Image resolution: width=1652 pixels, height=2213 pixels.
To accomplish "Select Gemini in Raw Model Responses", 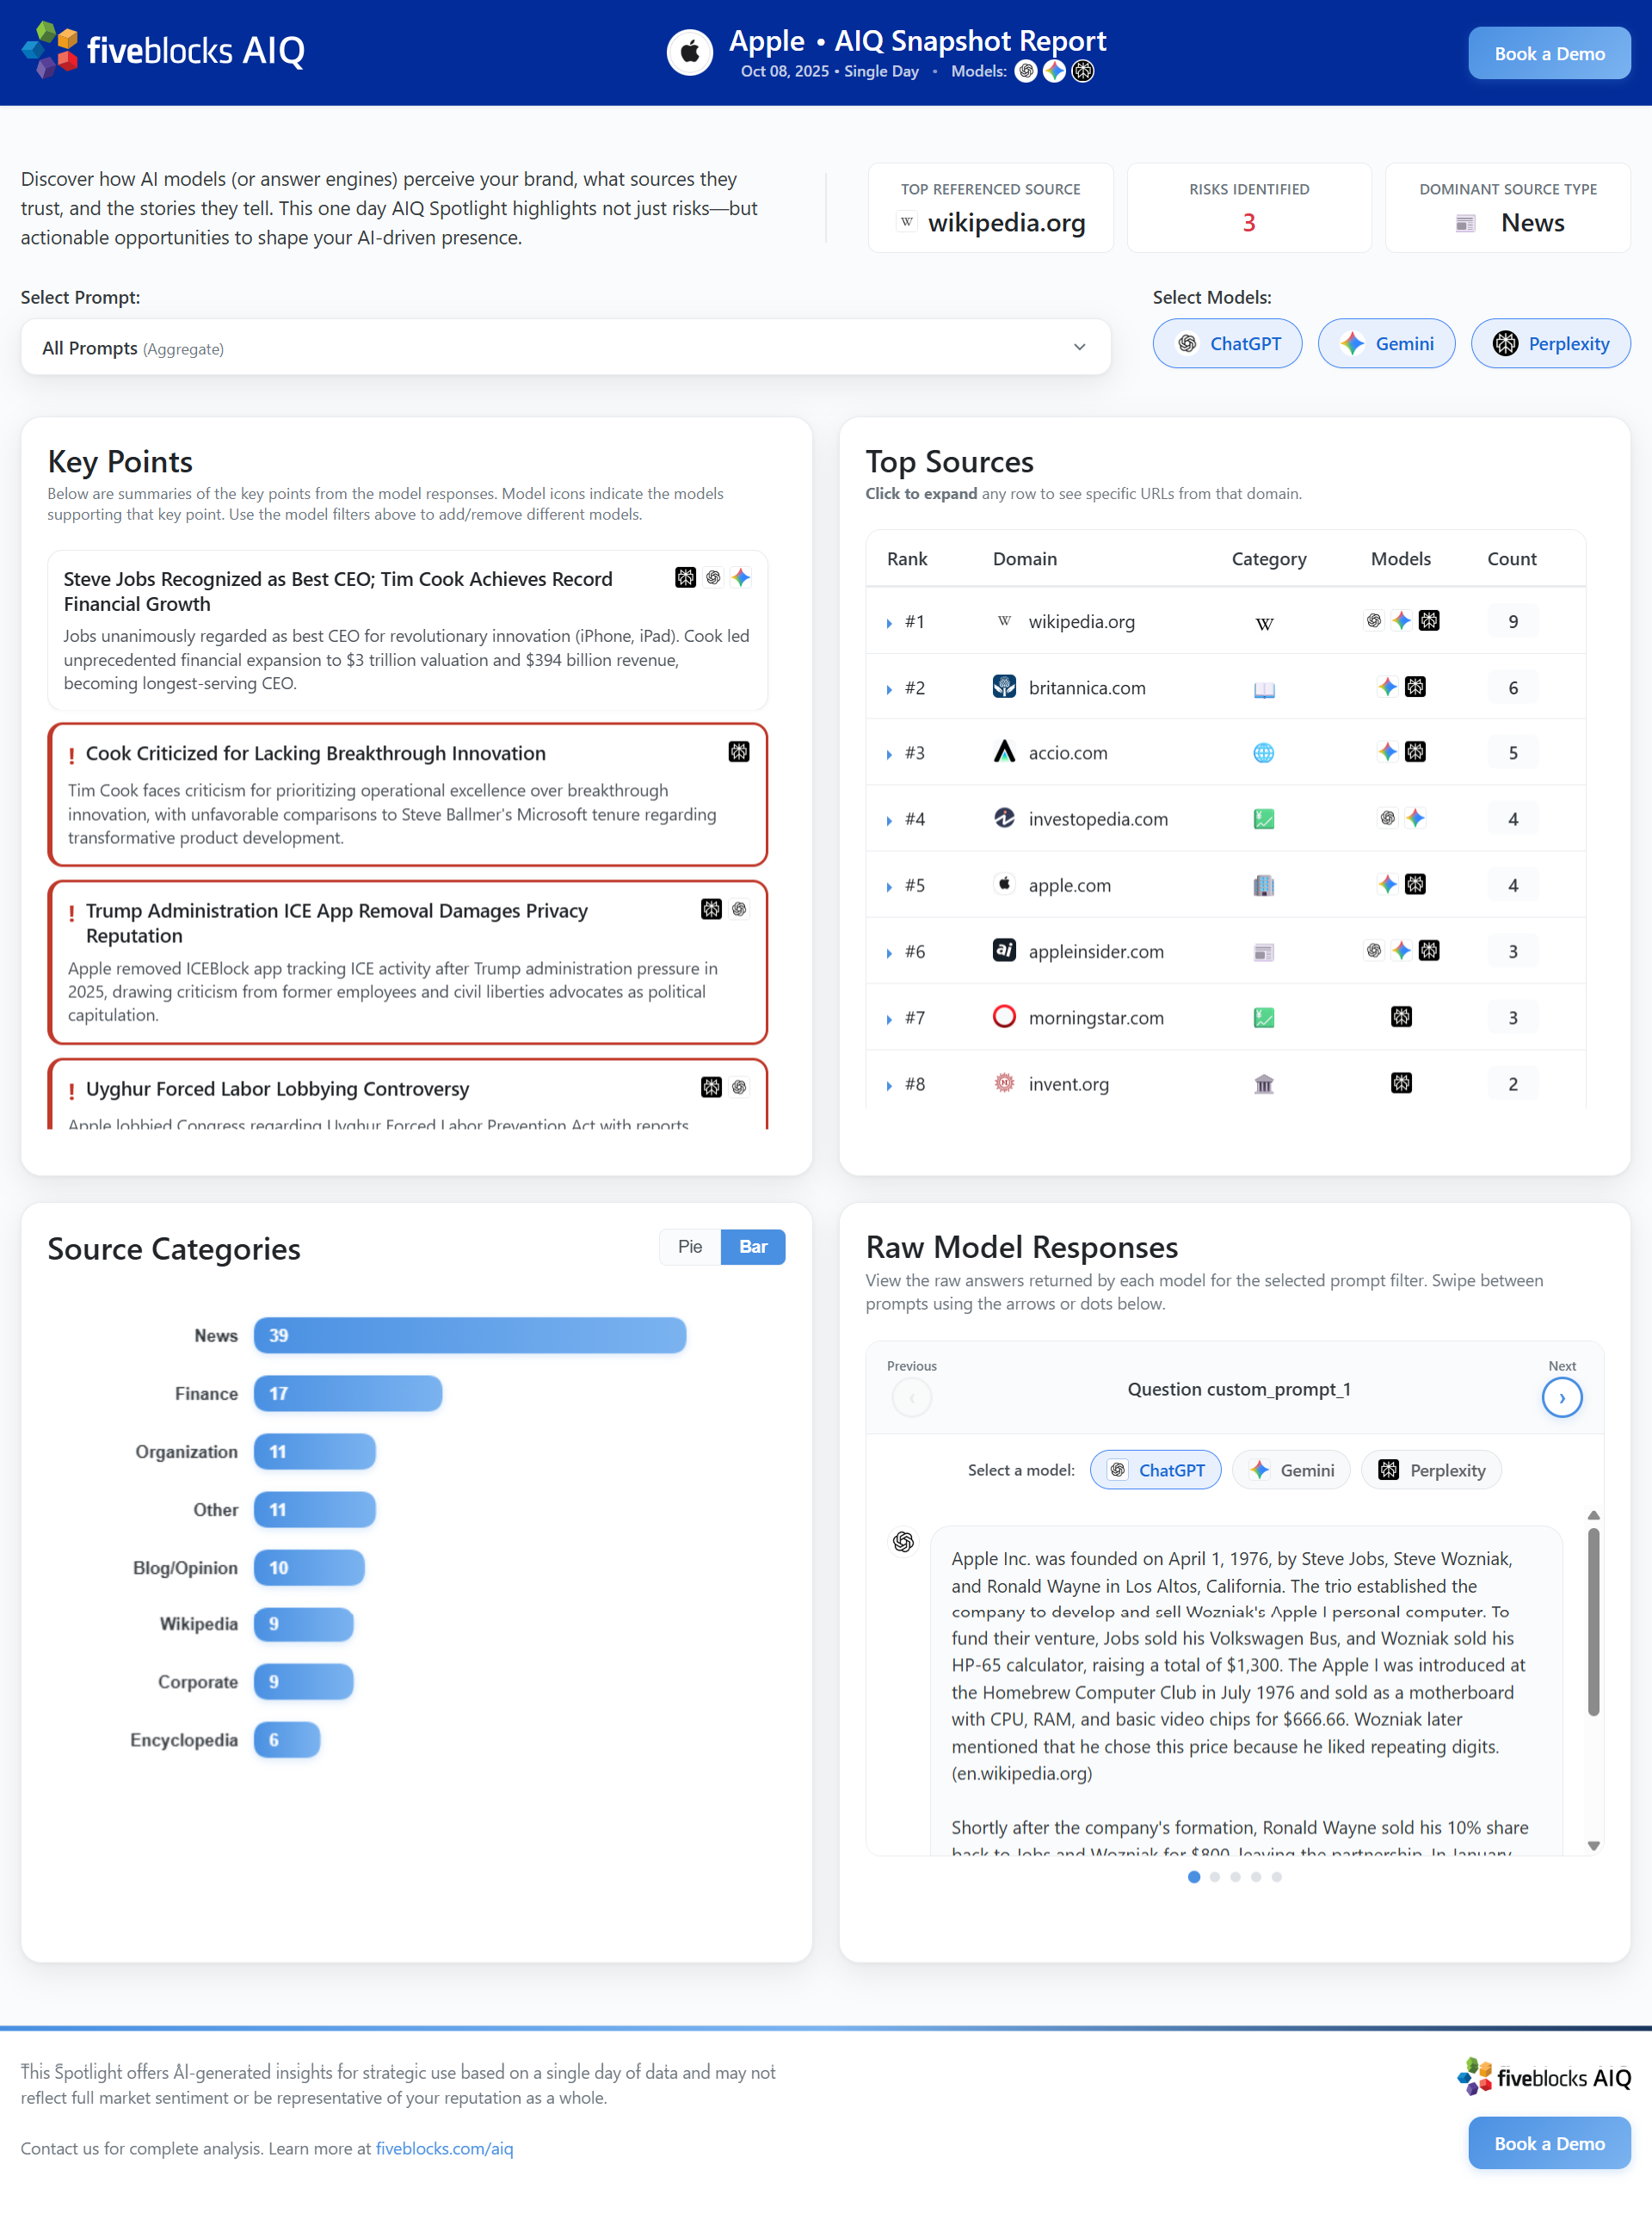I will pyautogui.click(x=1291, y=1470).
